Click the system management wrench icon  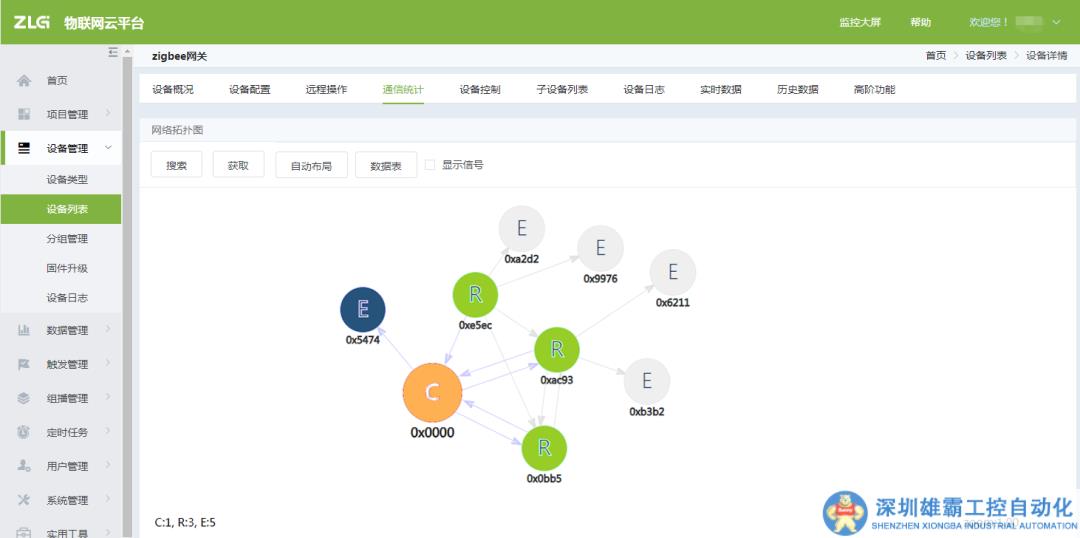[24, 501]
